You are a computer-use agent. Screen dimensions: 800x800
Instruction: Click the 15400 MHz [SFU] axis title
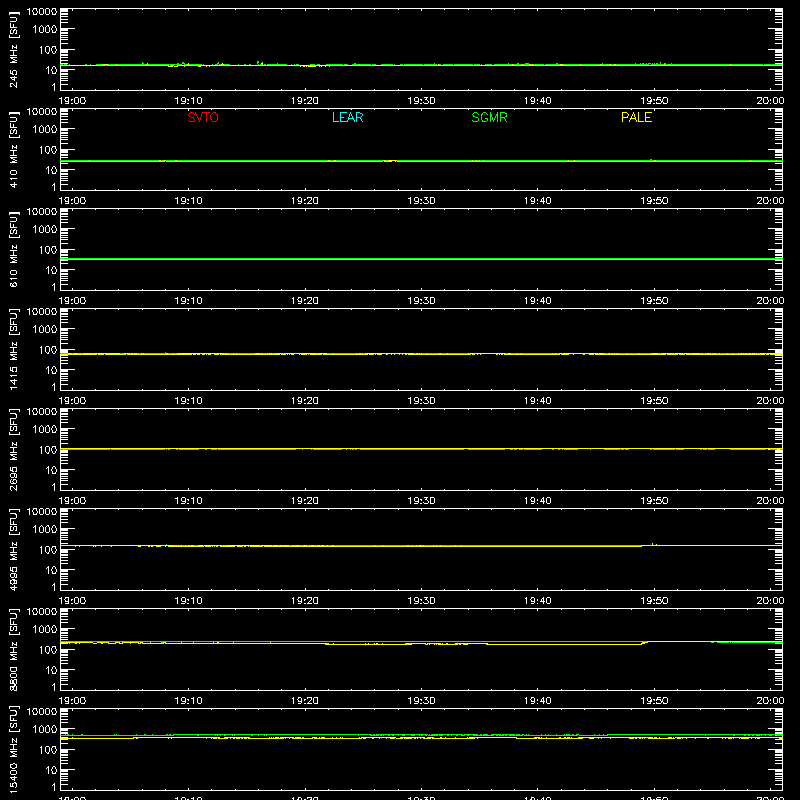[x=13, y=749]
